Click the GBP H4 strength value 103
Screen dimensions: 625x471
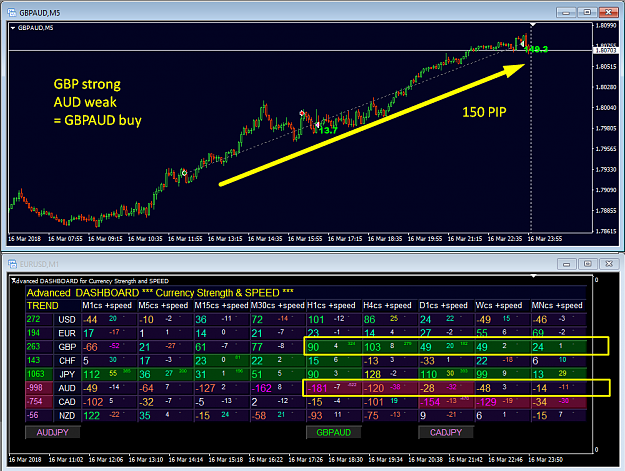tap(373, 347)
